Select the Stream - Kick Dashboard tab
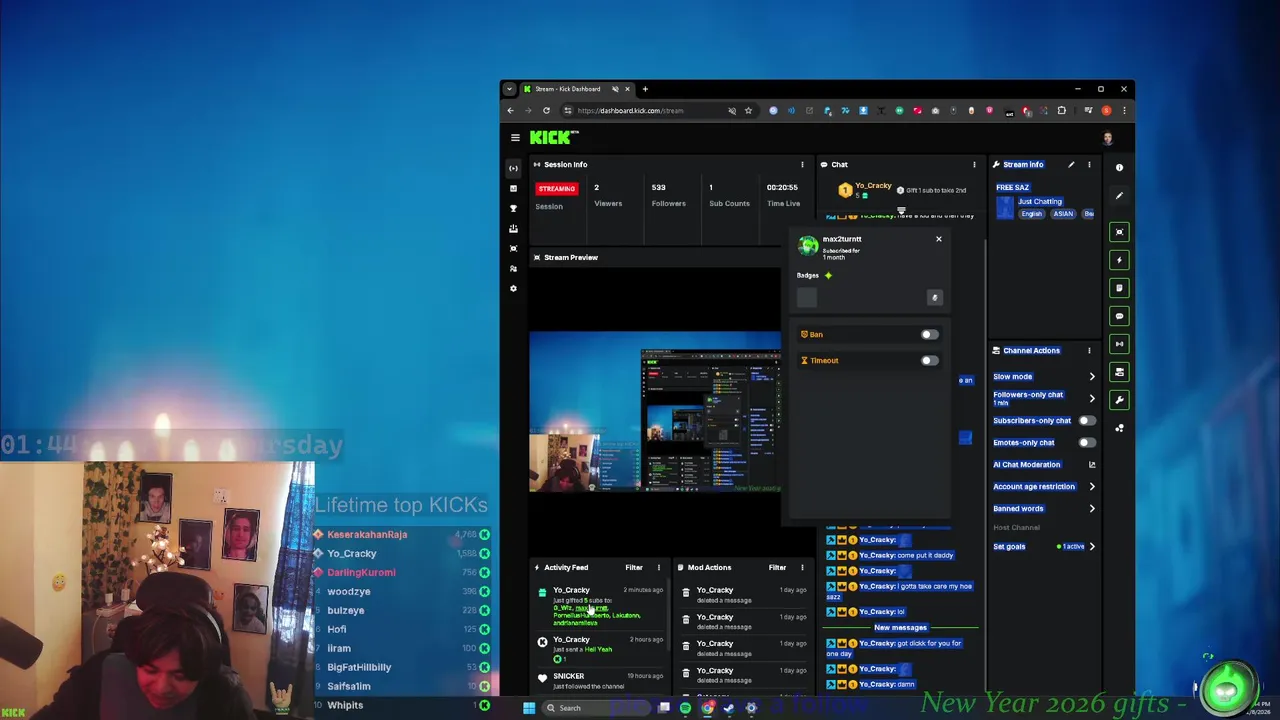Image resolution: width=1280 pixels, height=720 pixels. (x=577, y=89)
